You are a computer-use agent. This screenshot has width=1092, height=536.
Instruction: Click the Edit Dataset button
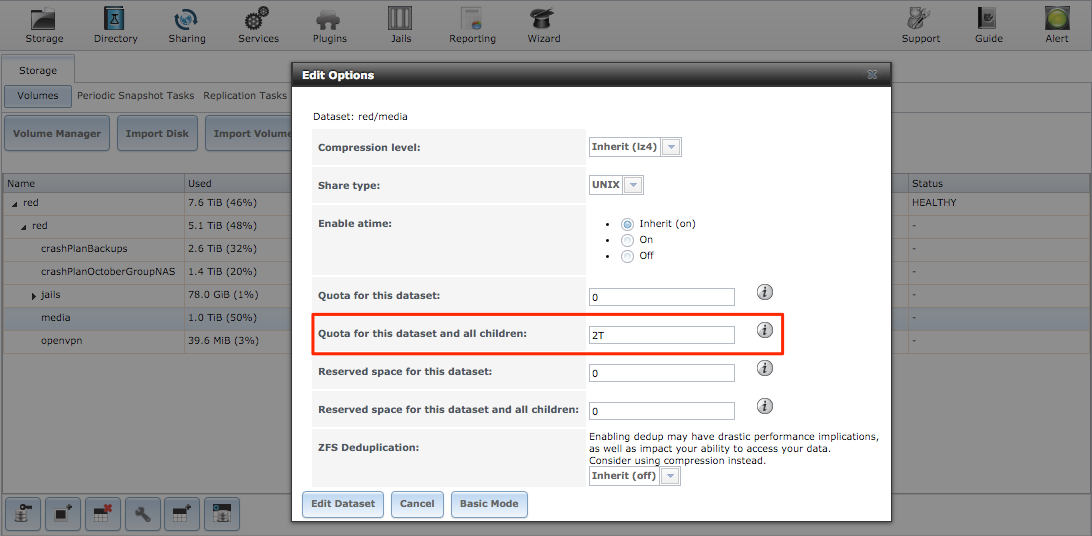[x=343, y=504]
